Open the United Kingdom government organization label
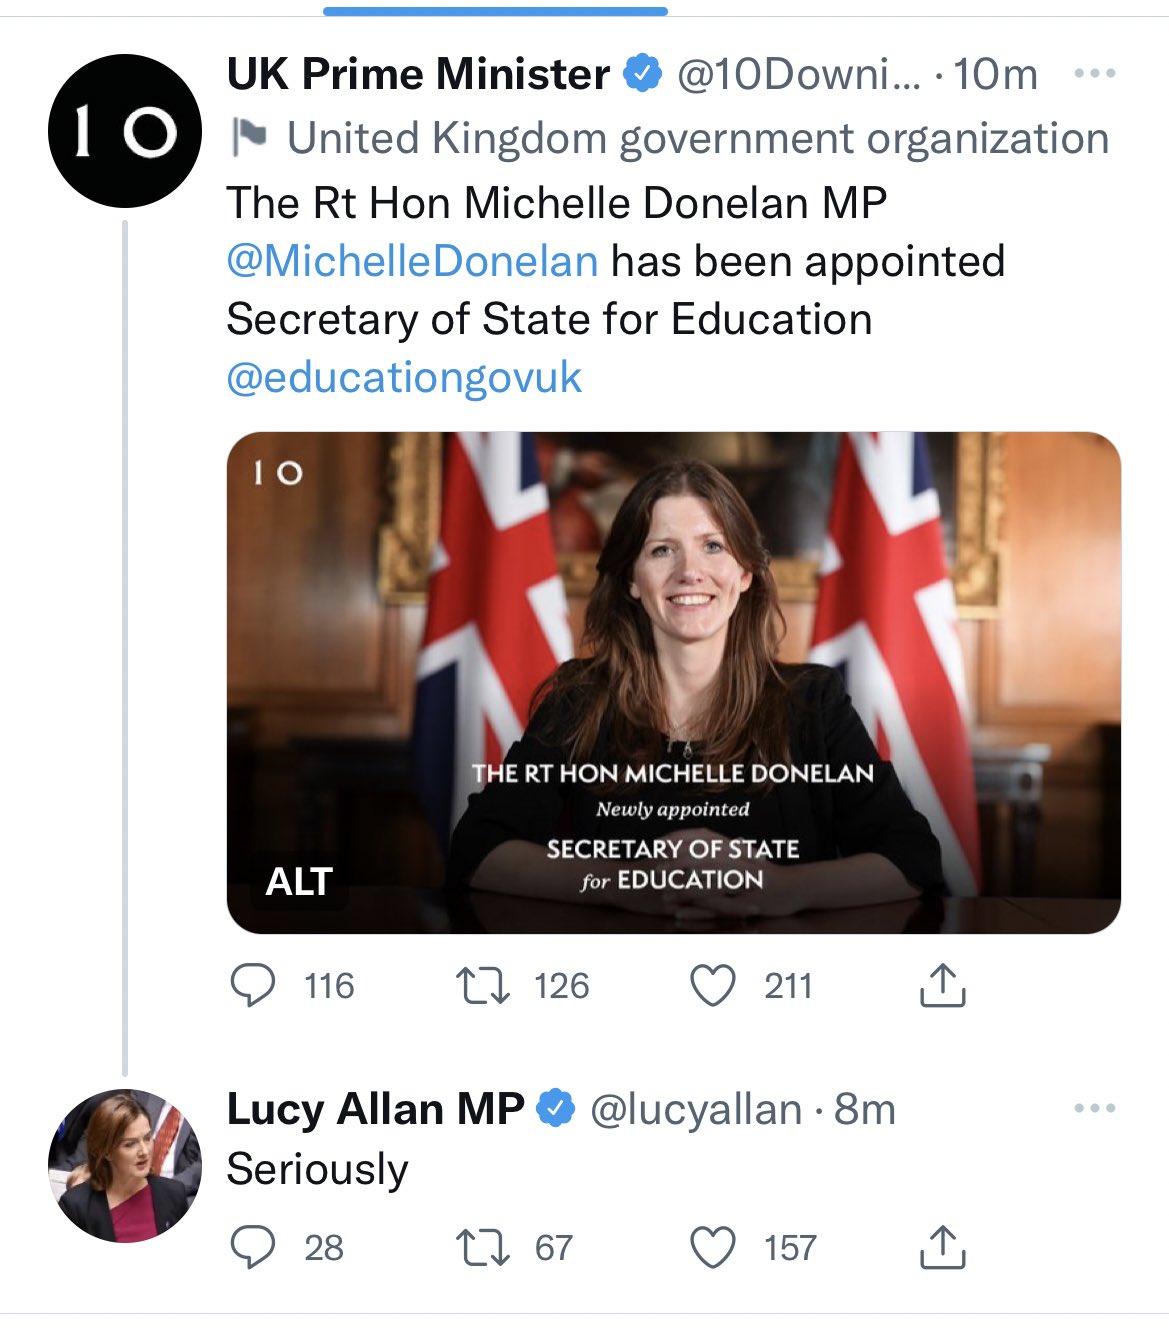The width and height of the screenshot is (1169, 1342). [697, 138]
